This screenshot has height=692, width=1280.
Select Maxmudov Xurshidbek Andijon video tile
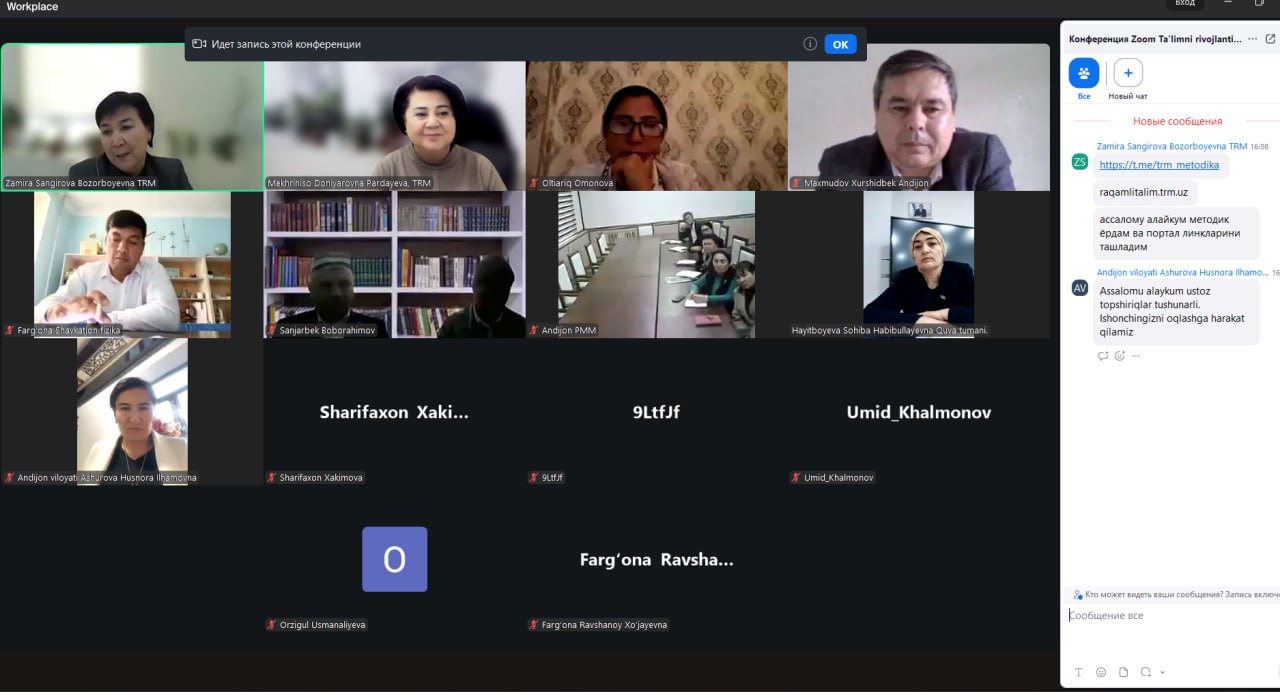click(x=919, y=117)
